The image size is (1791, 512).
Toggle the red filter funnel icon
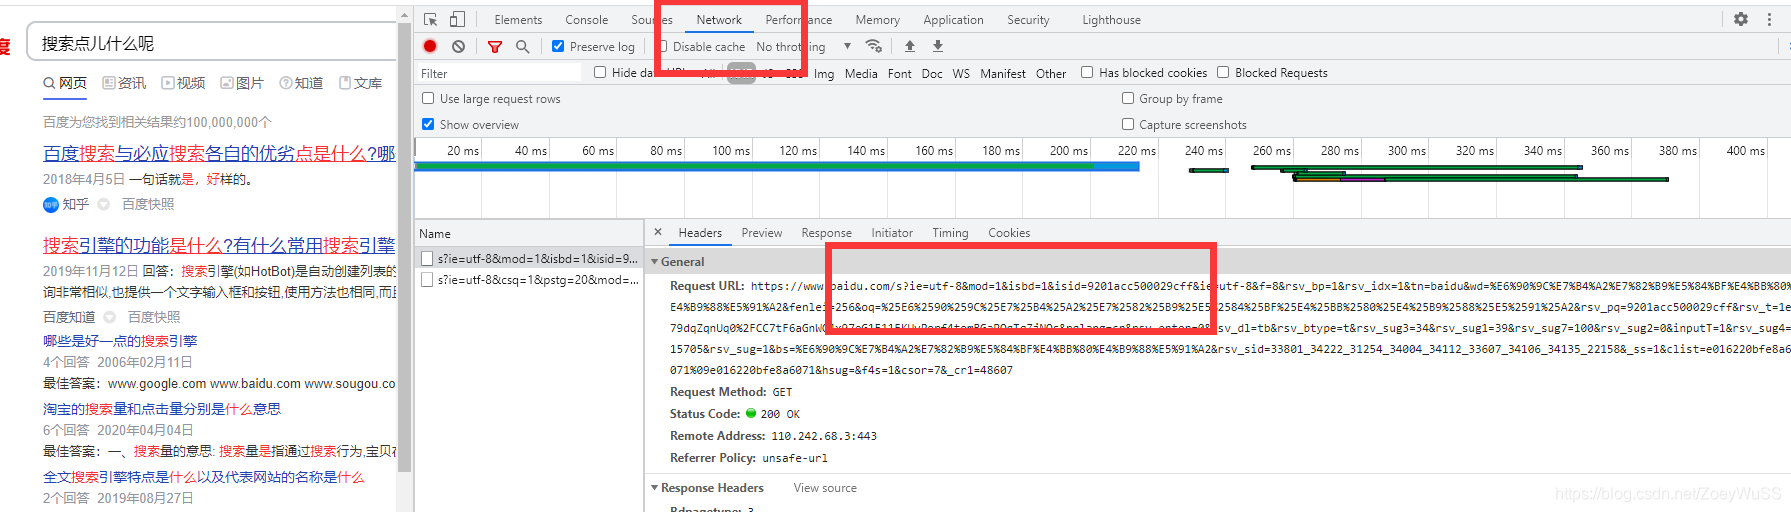pos(495,46)
